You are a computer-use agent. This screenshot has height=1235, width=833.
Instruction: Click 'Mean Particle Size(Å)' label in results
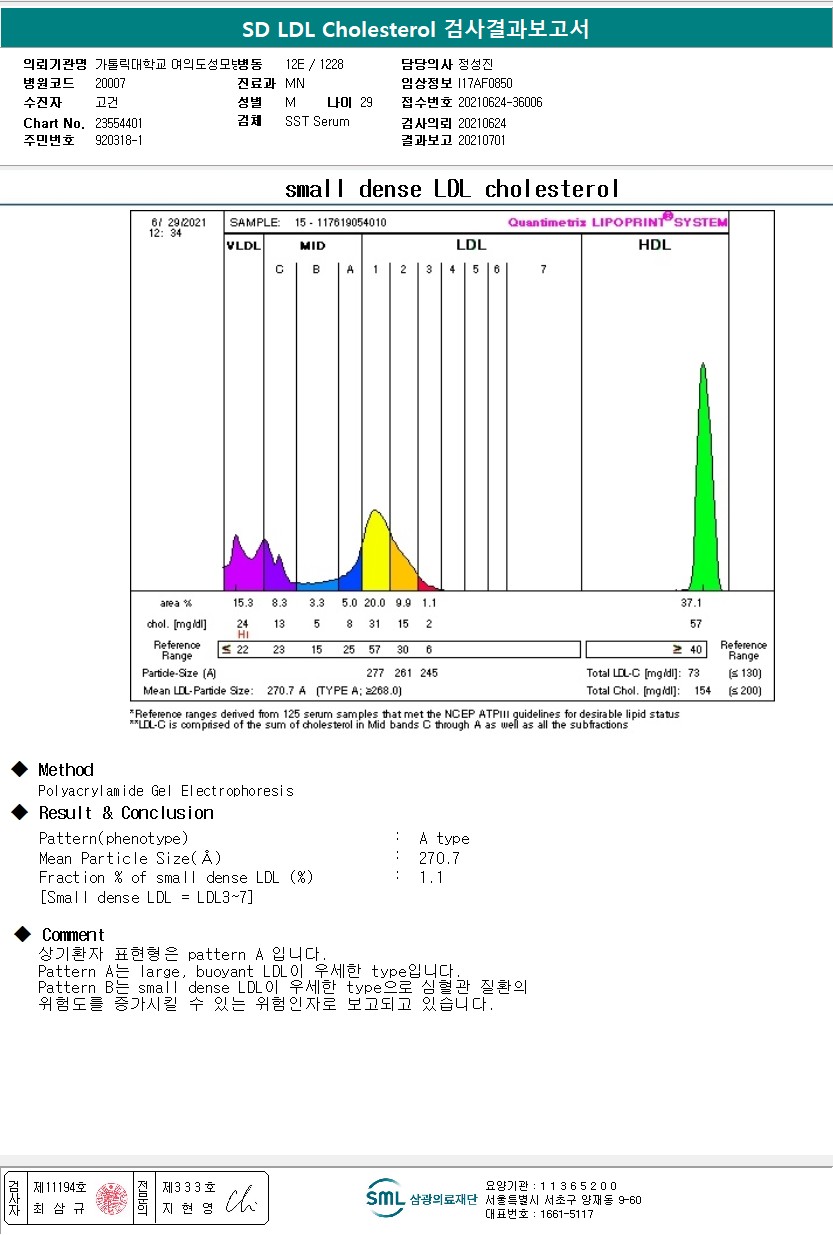[x=130, y=858]
